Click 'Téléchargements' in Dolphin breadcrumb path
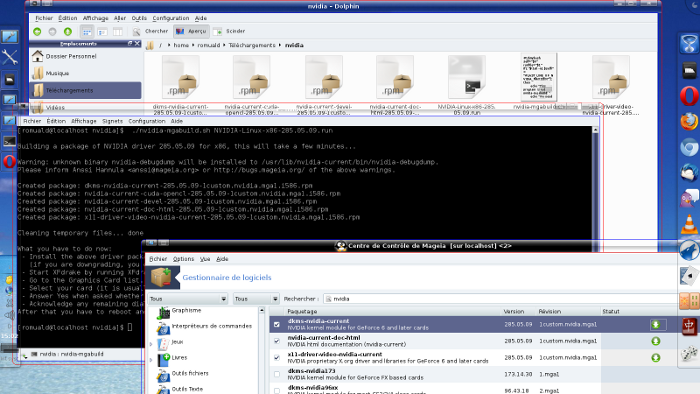The width and height of the screenshot is (700, 394). (252, 45)
